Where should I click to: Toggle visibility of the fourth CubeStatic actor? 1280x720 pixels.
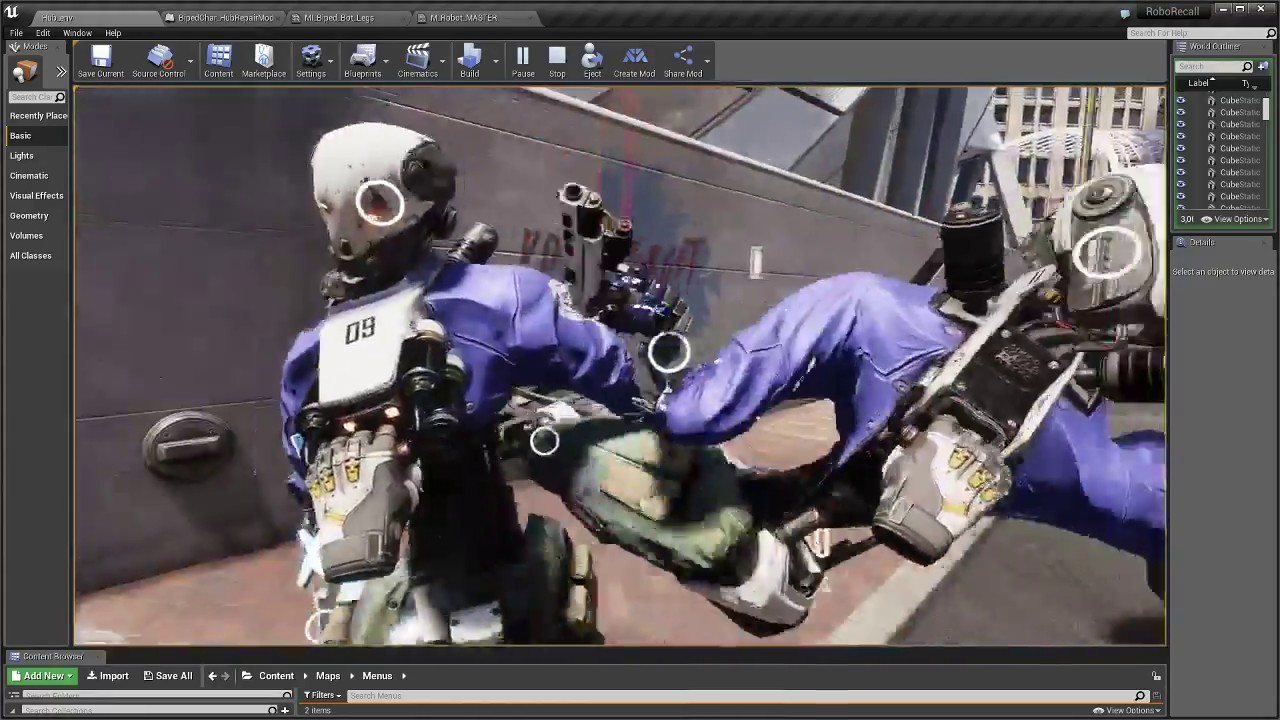tap(1181, 136)
